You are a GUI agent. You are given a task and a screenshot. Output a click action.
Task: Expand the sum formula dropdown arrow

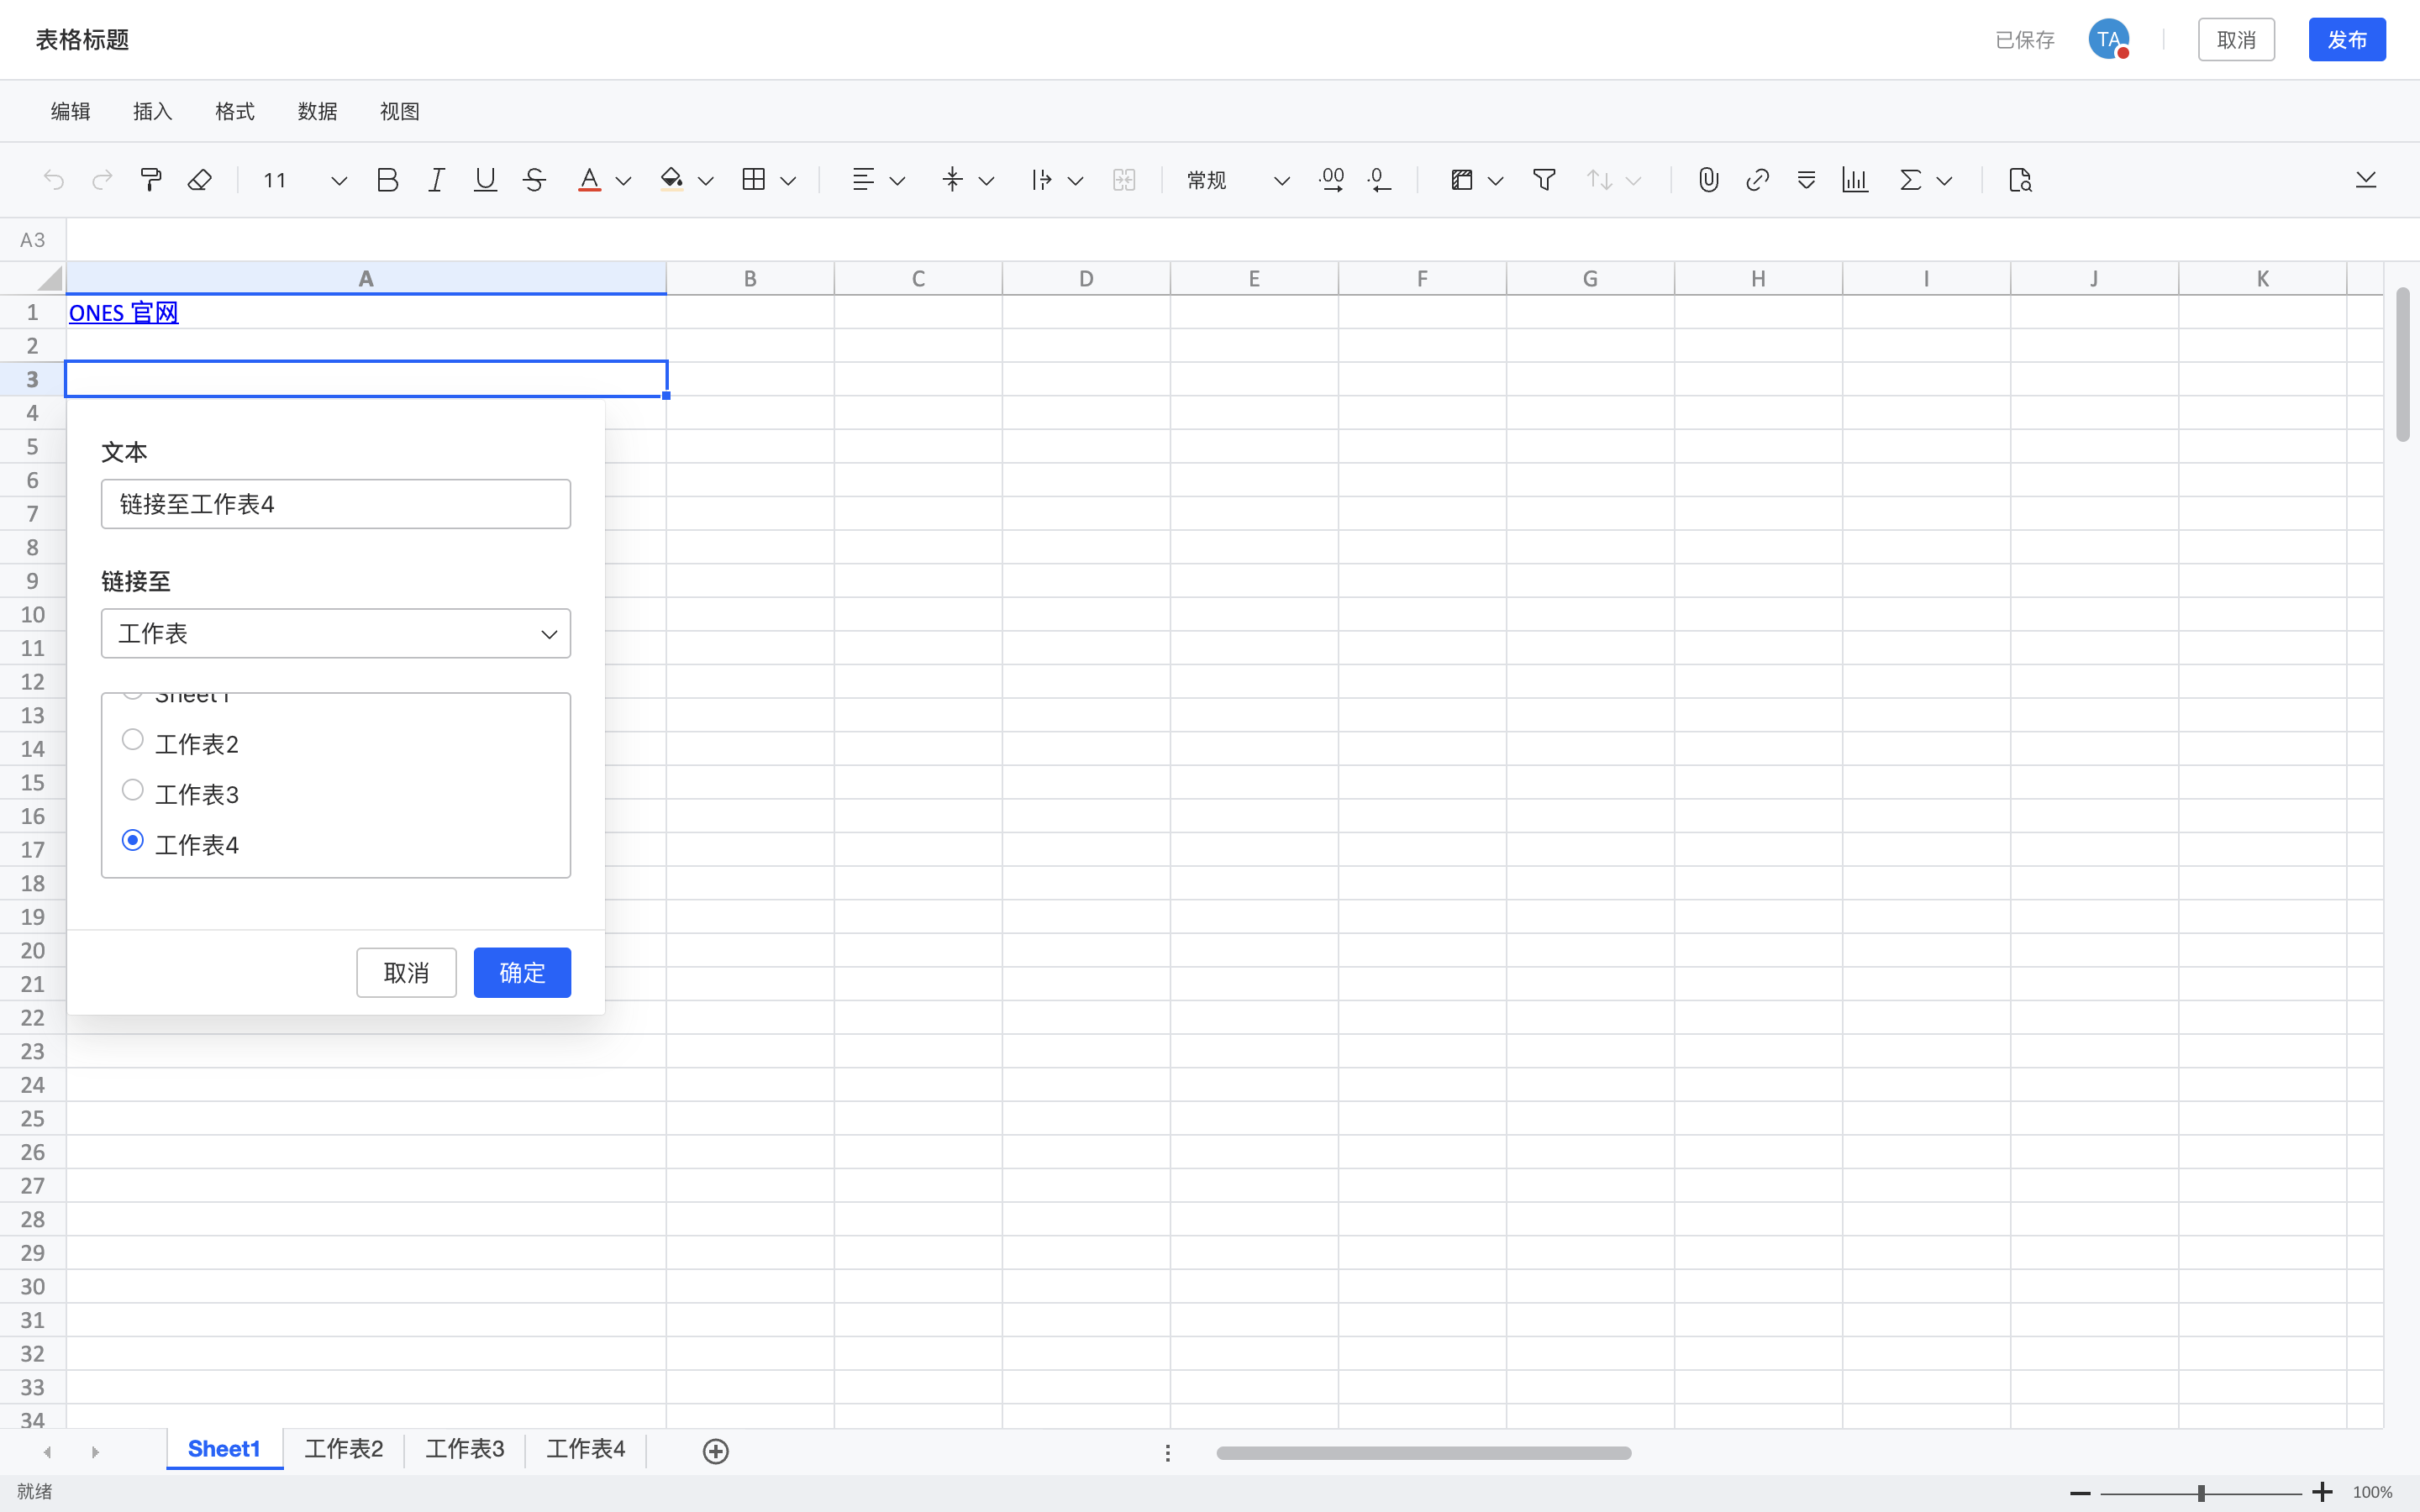click(x=1944, y=181)
